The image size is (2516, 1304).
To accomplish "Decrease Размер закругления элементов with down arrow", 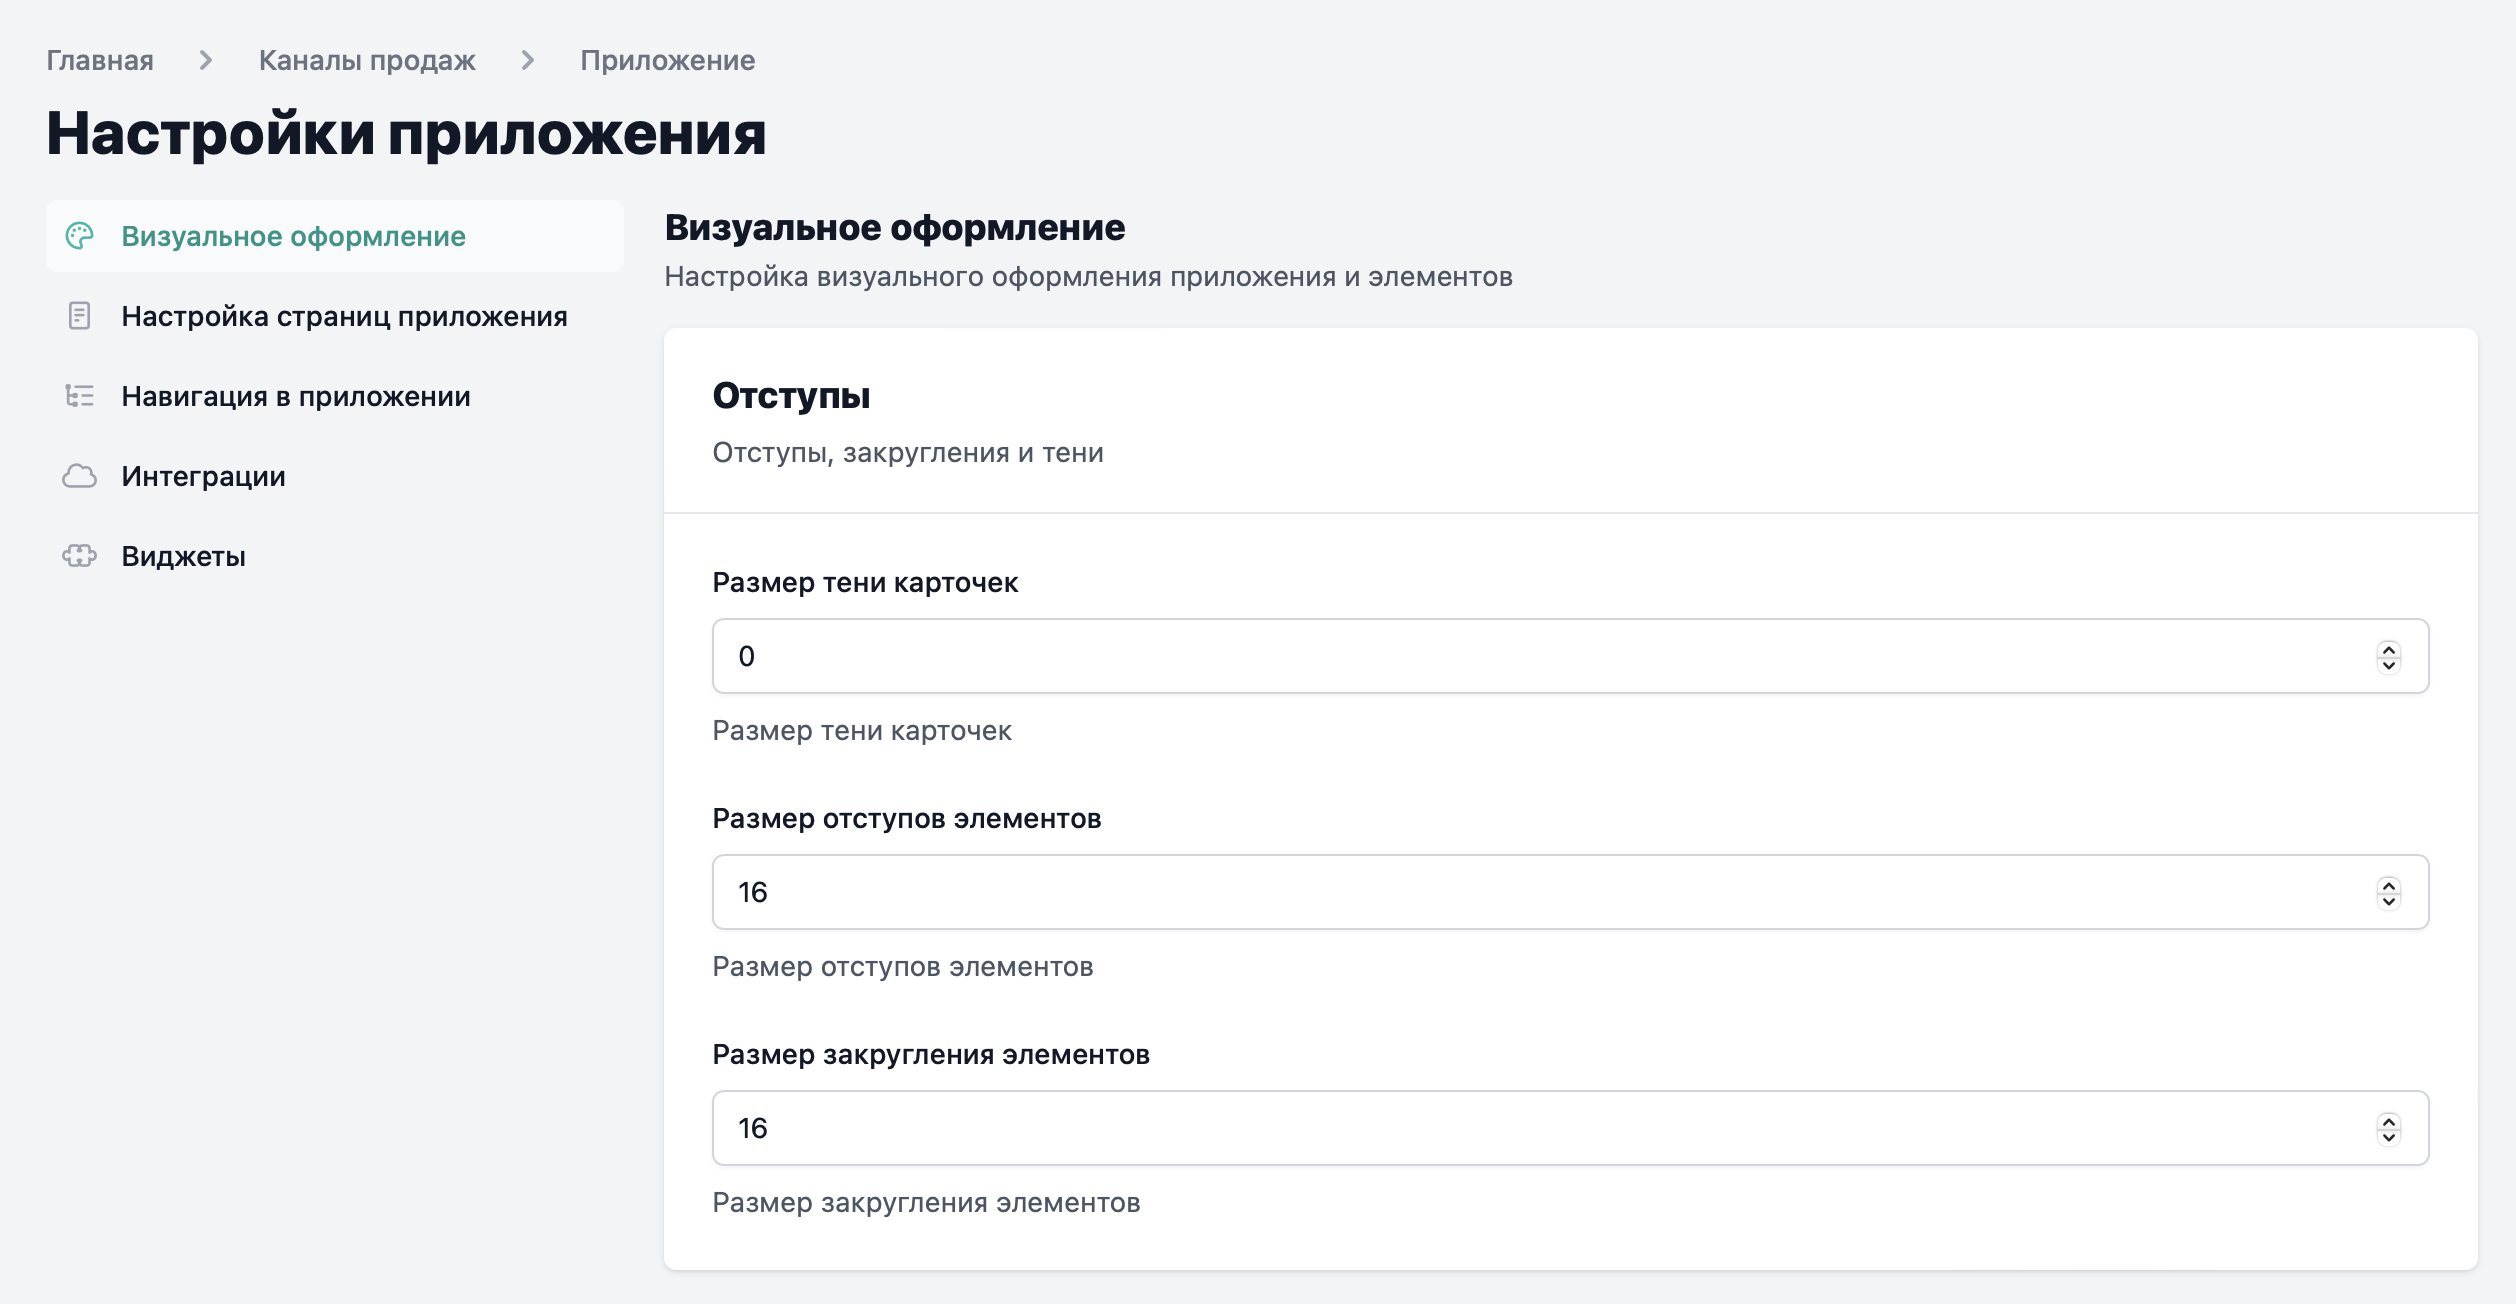I will pos(2389,1137).
